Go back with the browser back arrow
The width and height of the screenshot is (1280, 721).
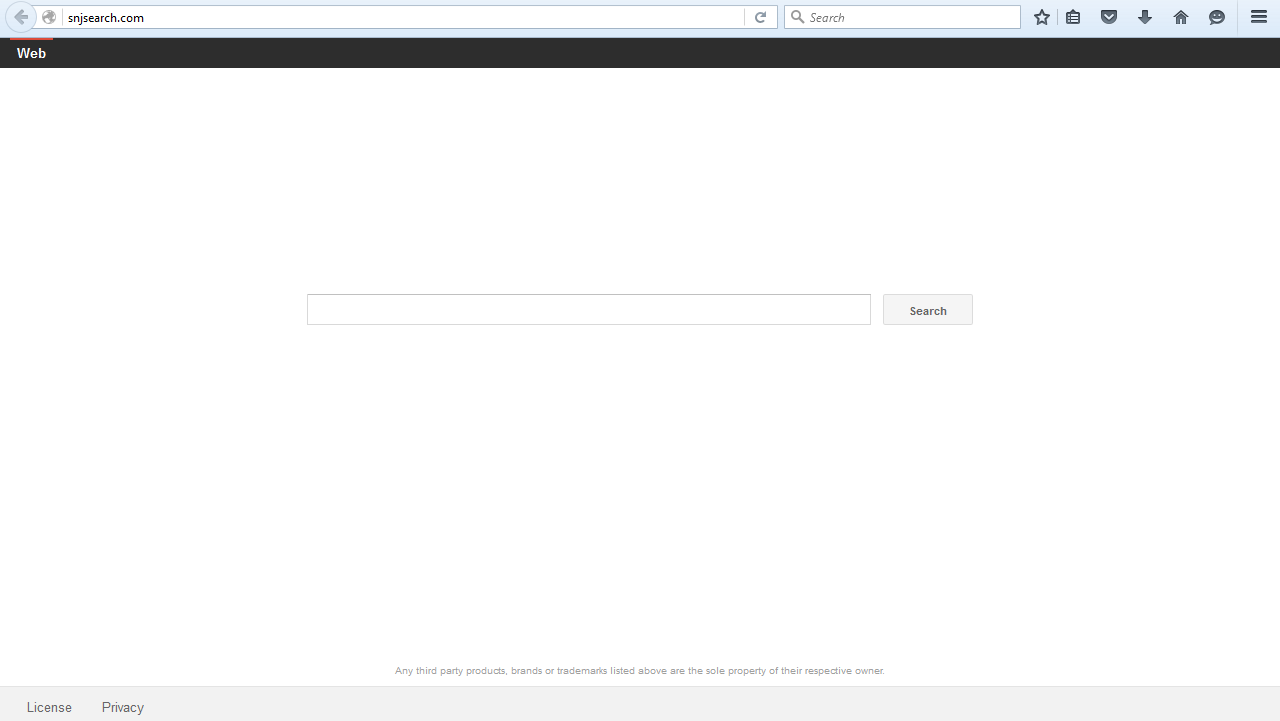[x=20, y=17]
